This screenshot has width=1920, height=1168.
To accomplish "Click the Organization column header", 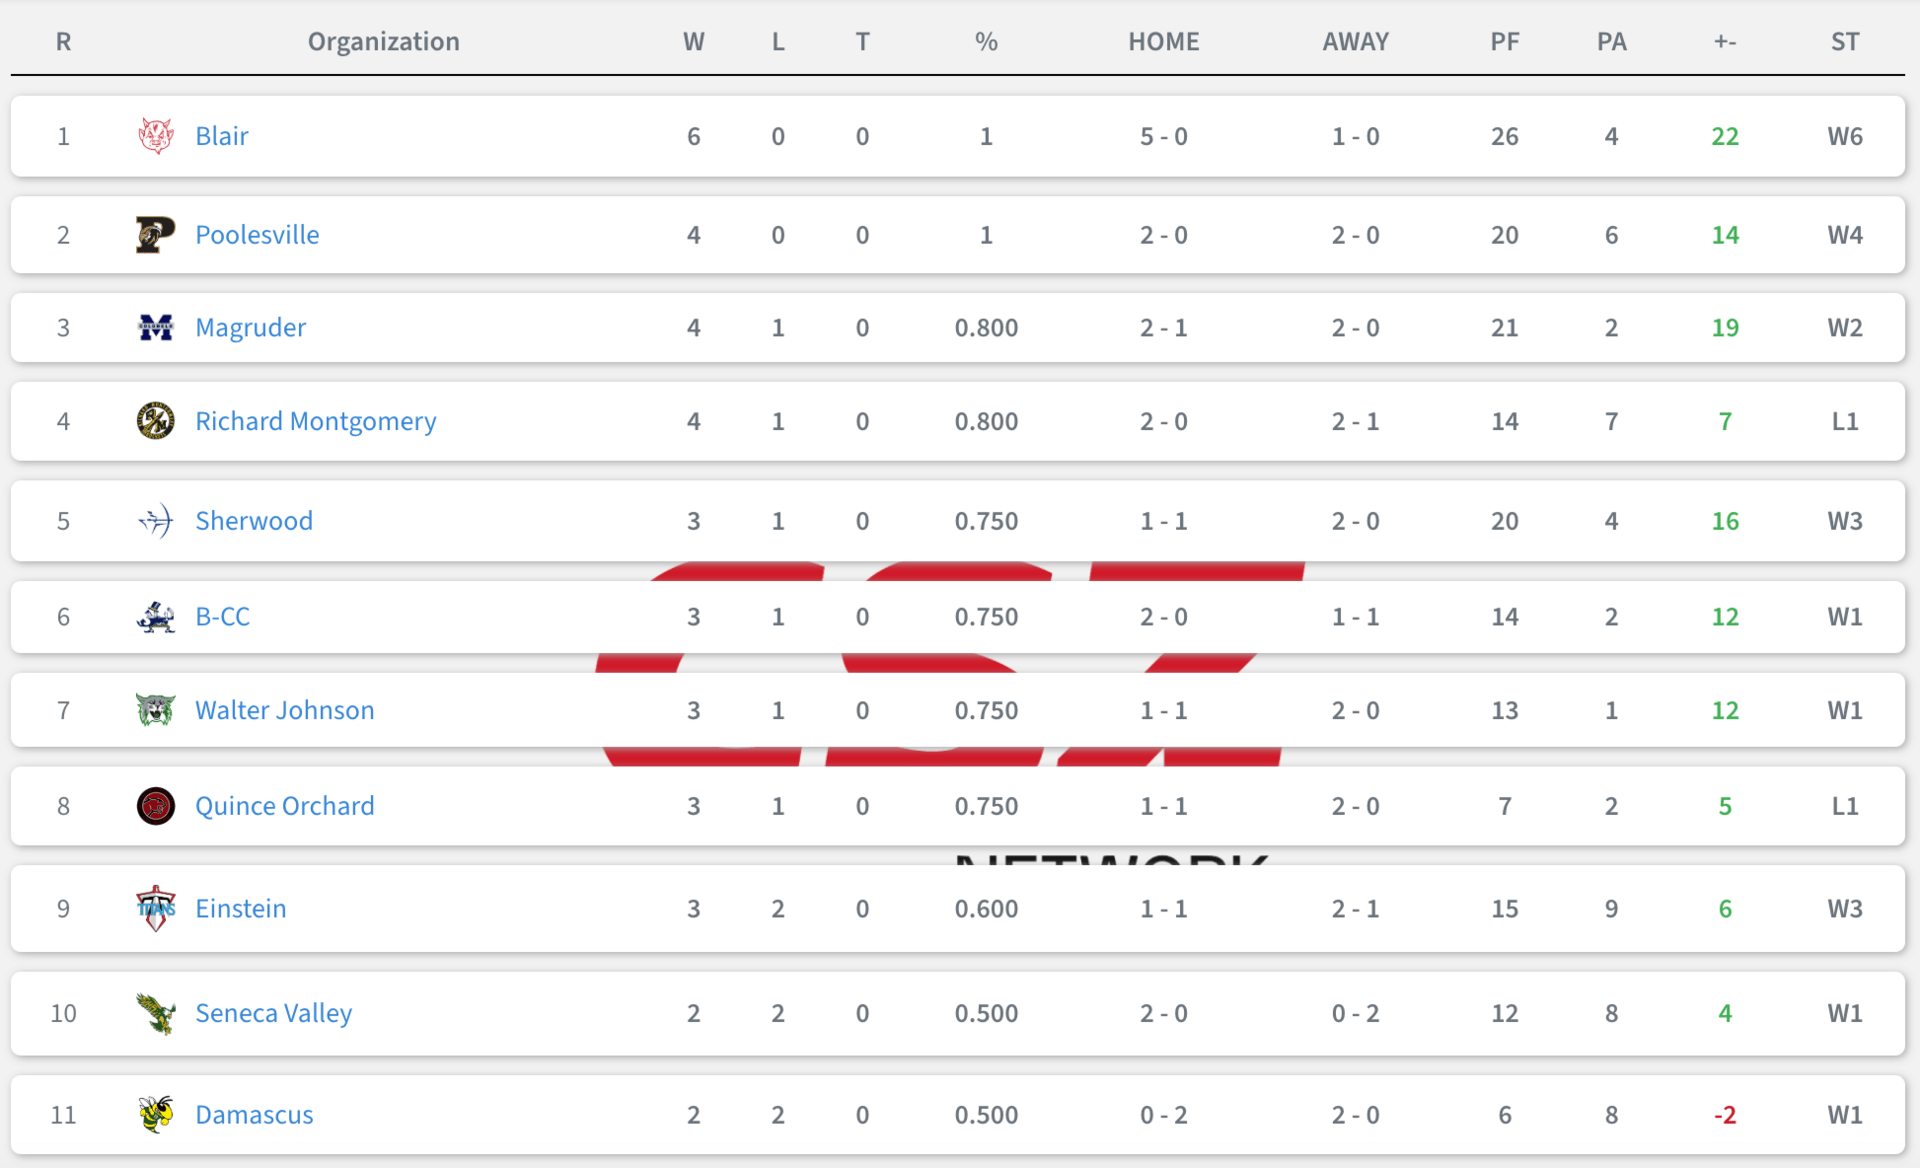I will 384,41.
